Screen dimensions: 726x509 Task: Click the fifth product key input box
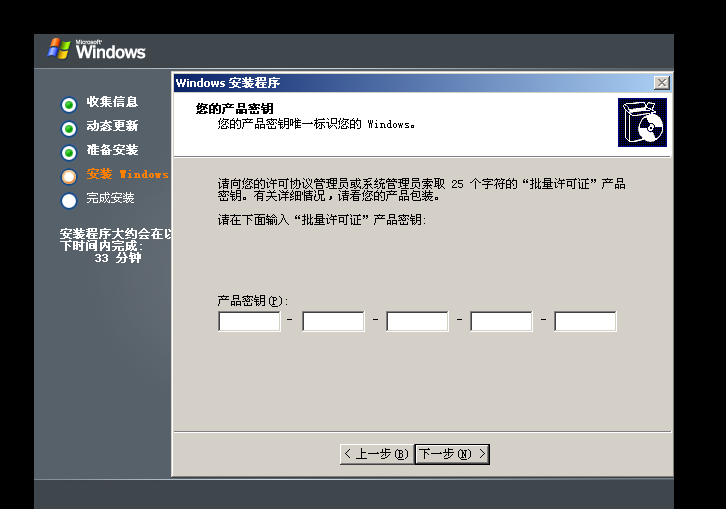pyautogui.click(x=585, y=321)
